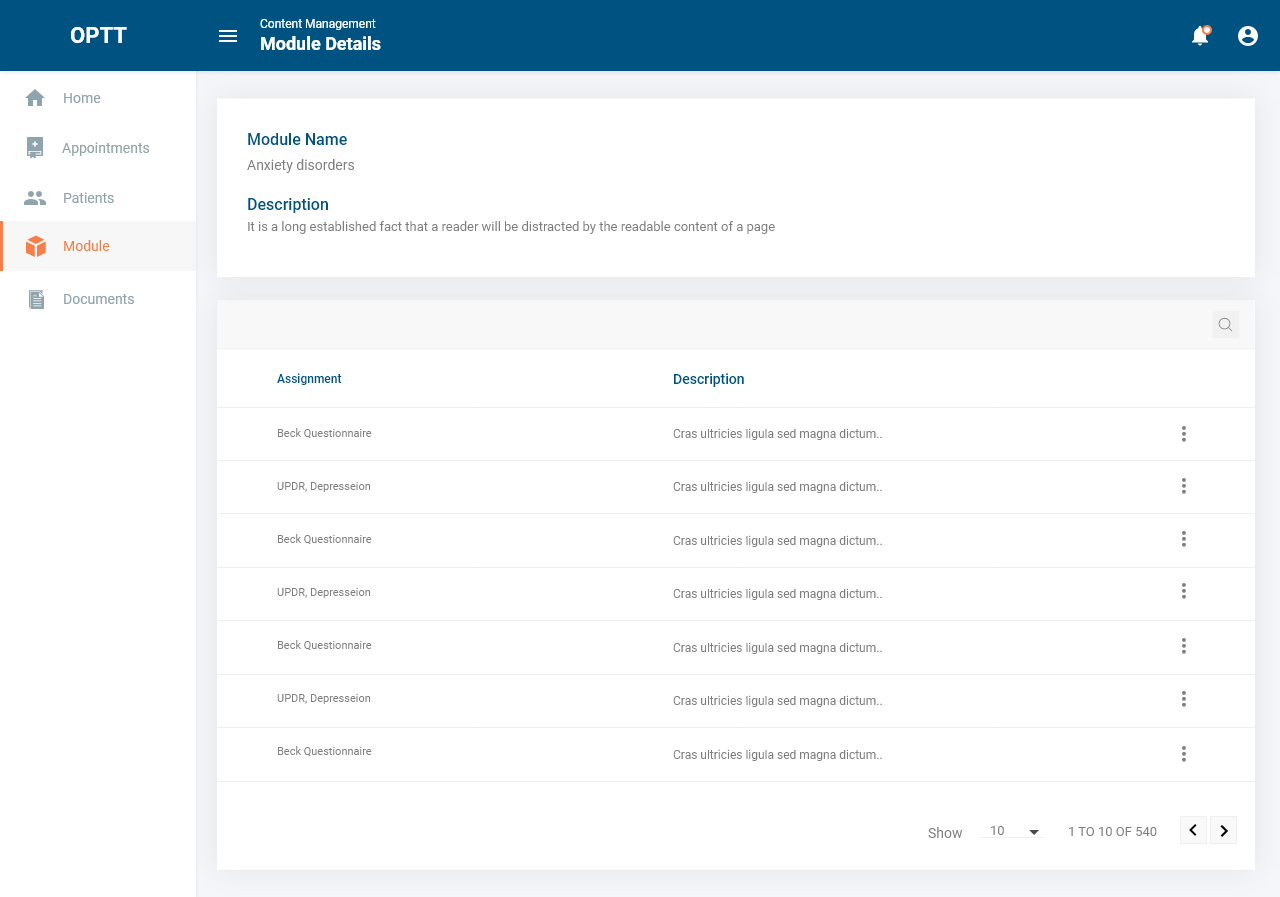Go to next page of assignments
The width and height of the screenshot is (1280, 897).
[1223, 830]
